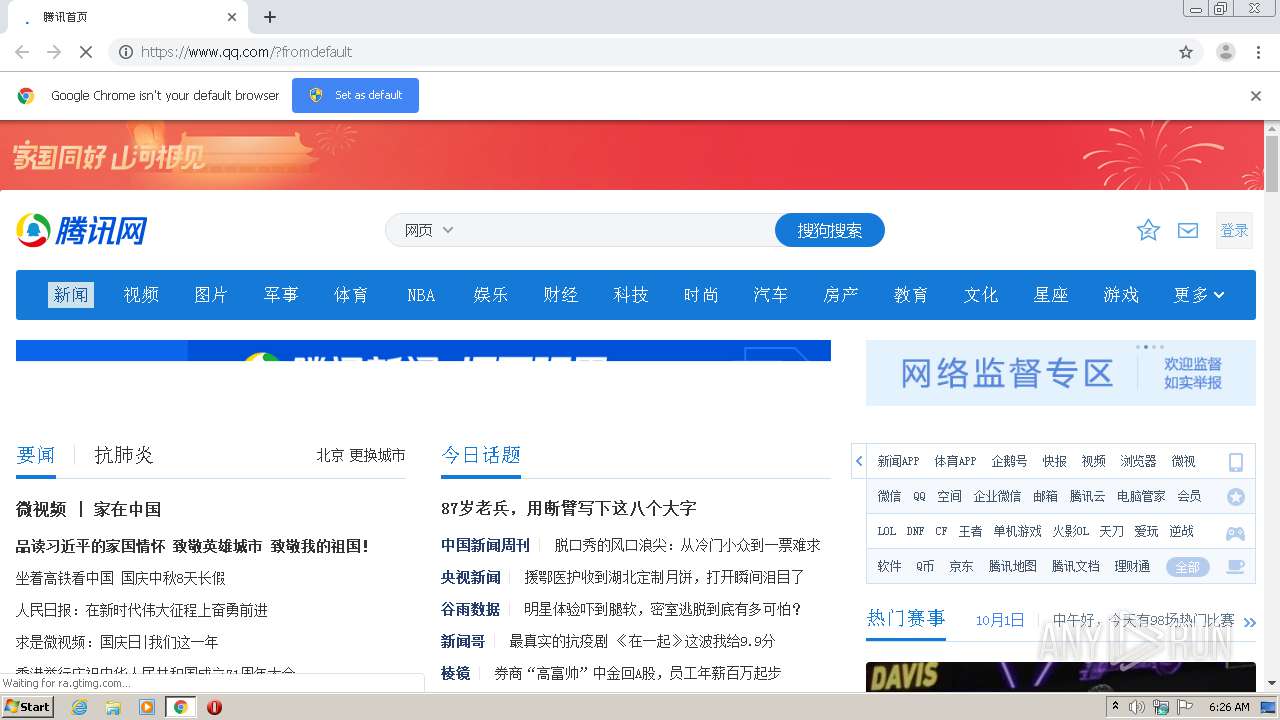Bookmark this tab with Chrome star

click(x=1186, y=52)
